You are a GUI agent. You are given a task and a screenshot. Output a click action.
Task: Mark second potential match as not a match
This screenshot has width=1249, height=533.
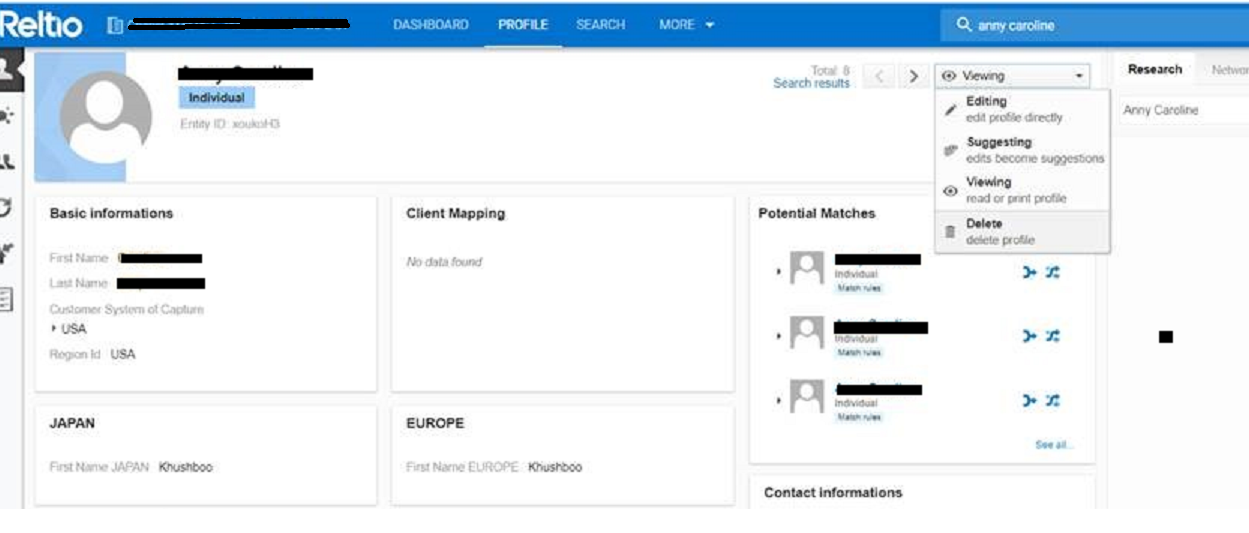1052,336
